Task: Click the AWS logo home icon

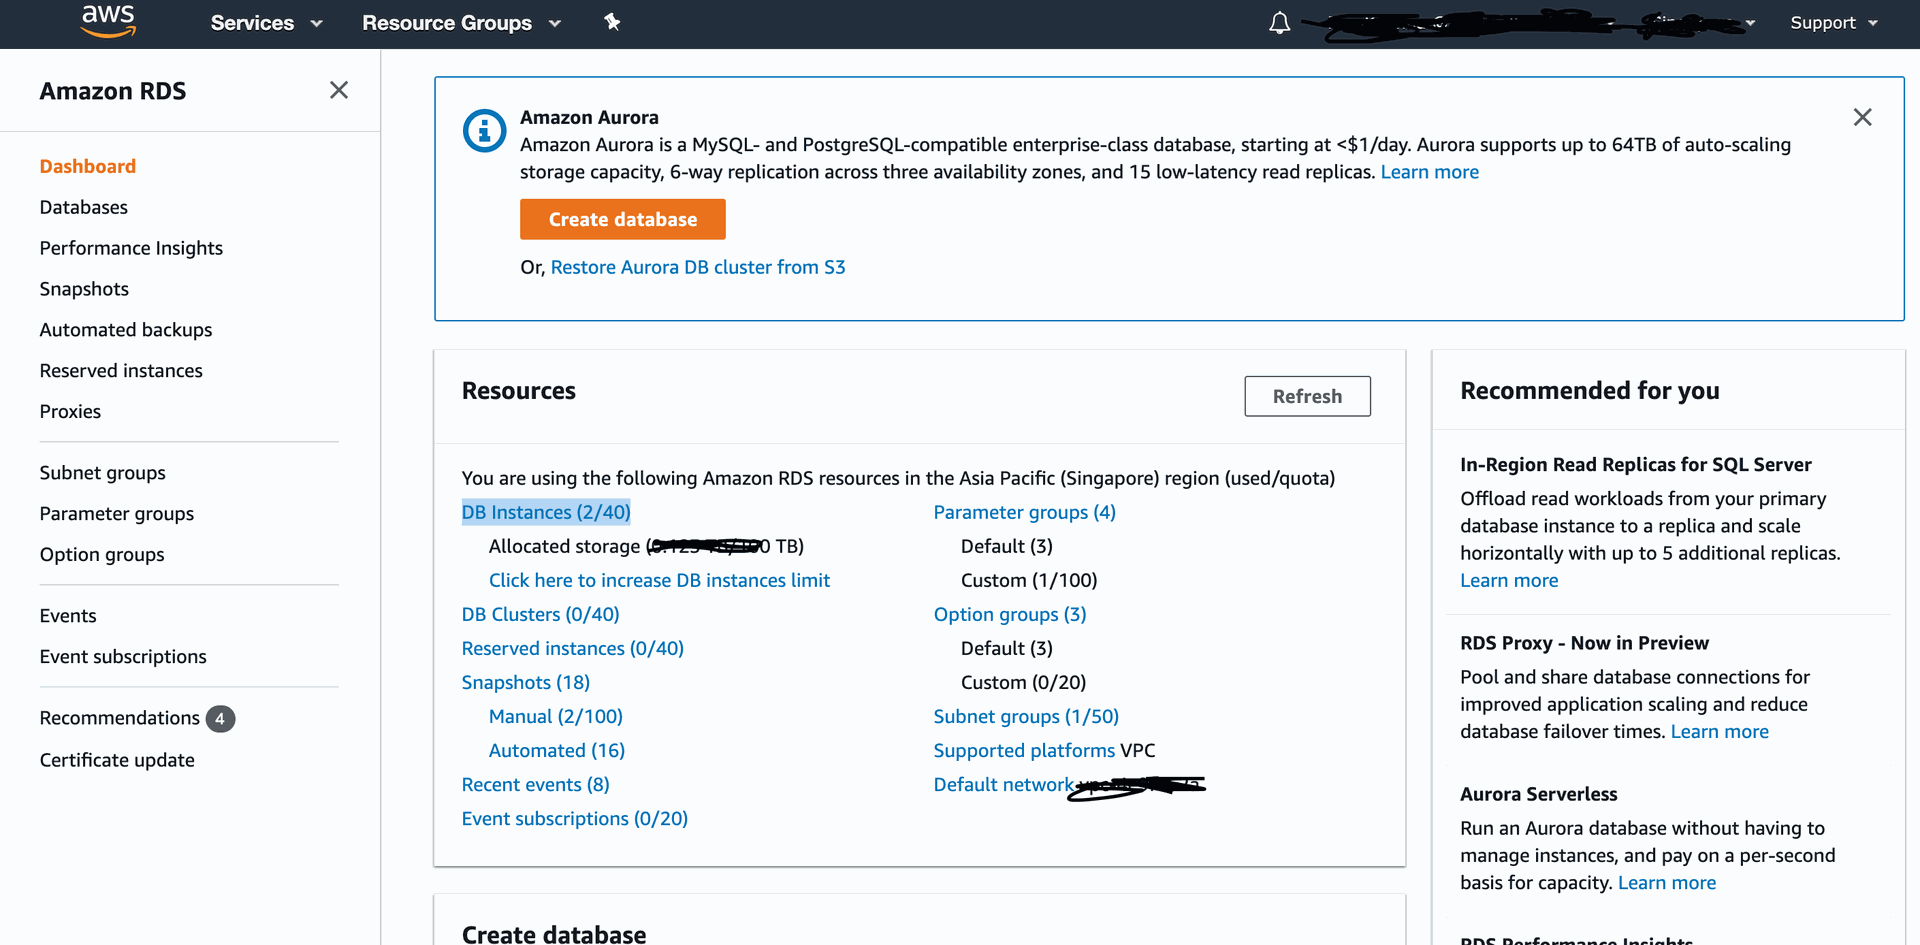Action: click(108, 22)
